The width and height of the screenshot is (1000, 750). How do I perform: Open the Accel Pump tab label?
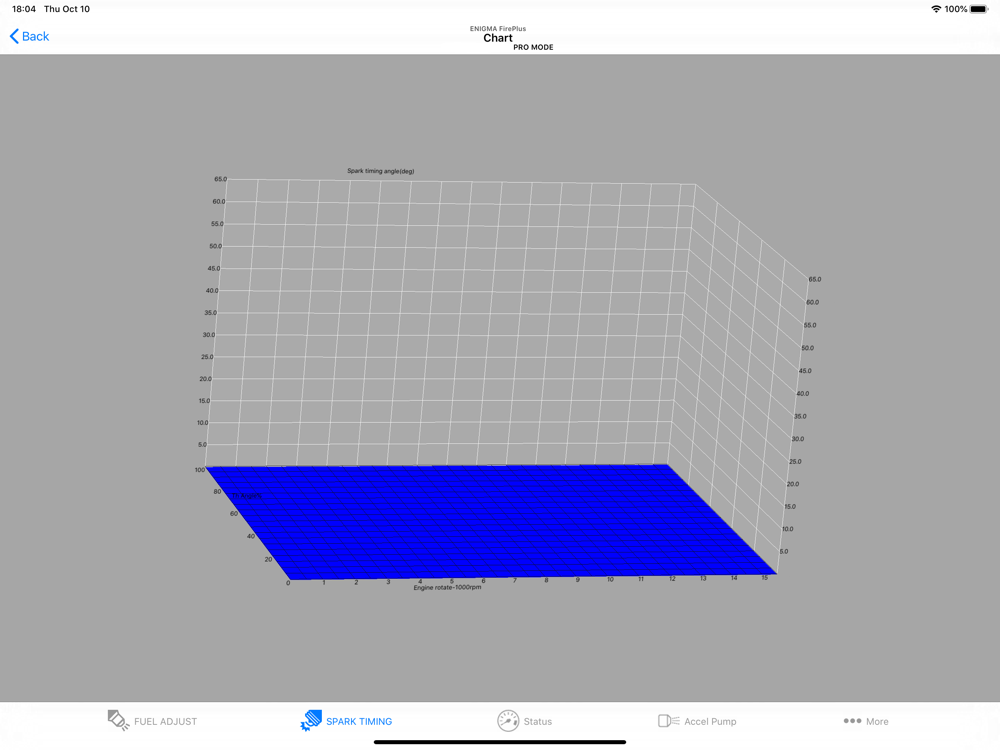710,721
